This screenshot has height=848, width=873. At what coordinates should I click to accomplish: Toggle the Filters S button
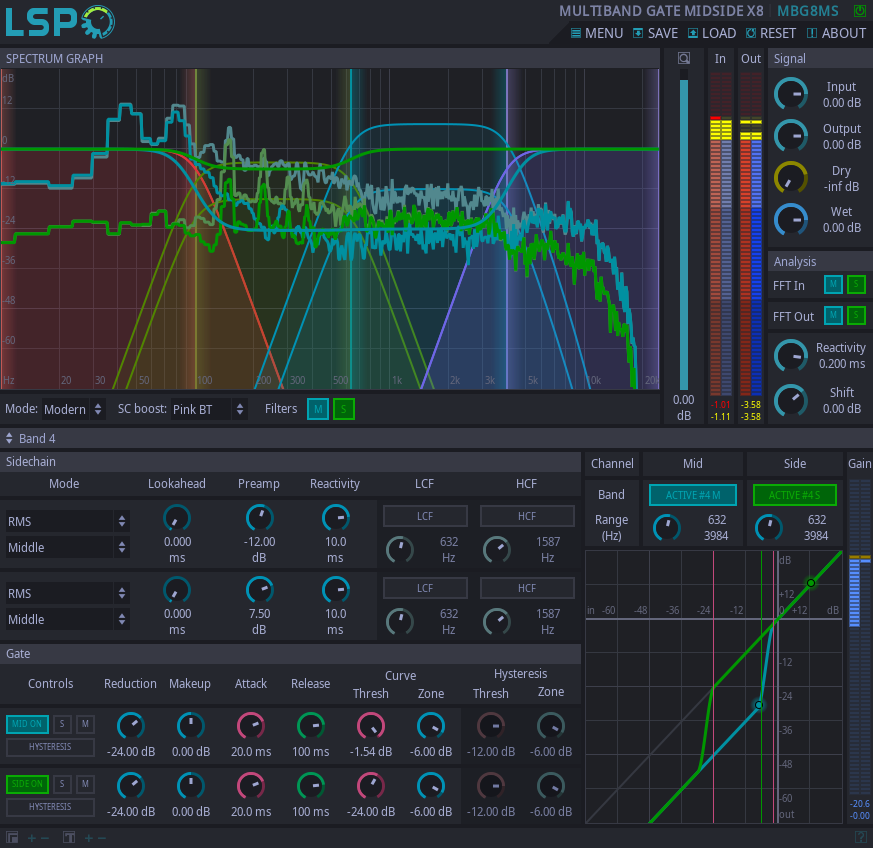coord(344,409)
